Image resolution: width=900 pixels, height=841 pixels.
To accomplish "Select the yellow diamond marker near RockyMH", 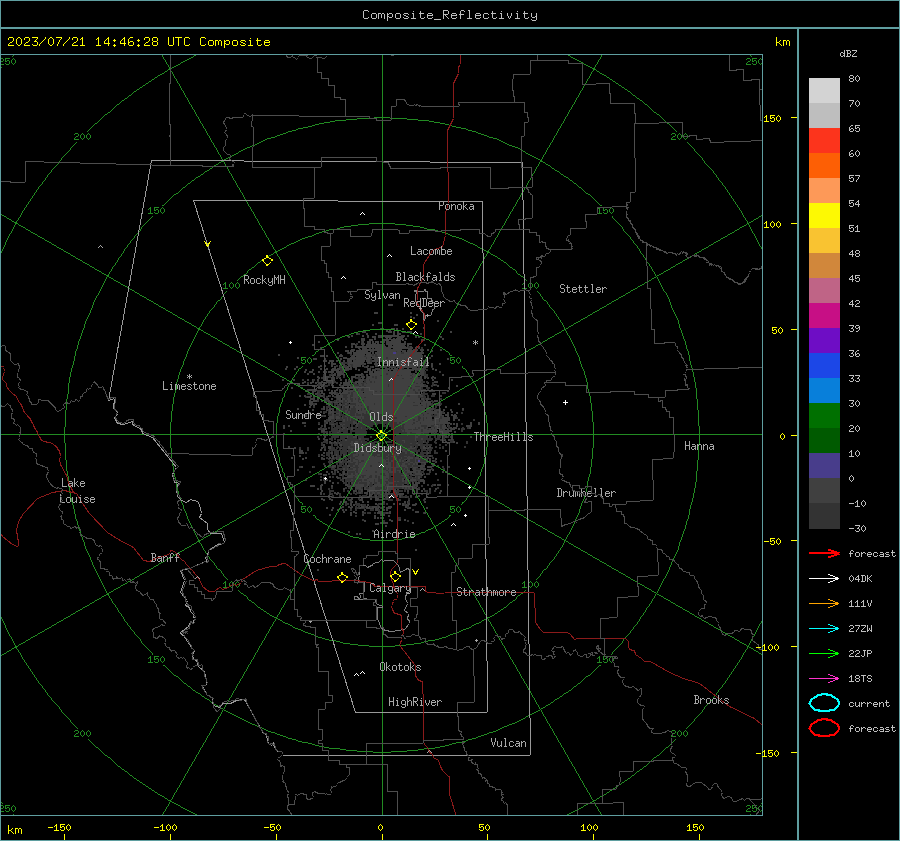I will point(267,261).
